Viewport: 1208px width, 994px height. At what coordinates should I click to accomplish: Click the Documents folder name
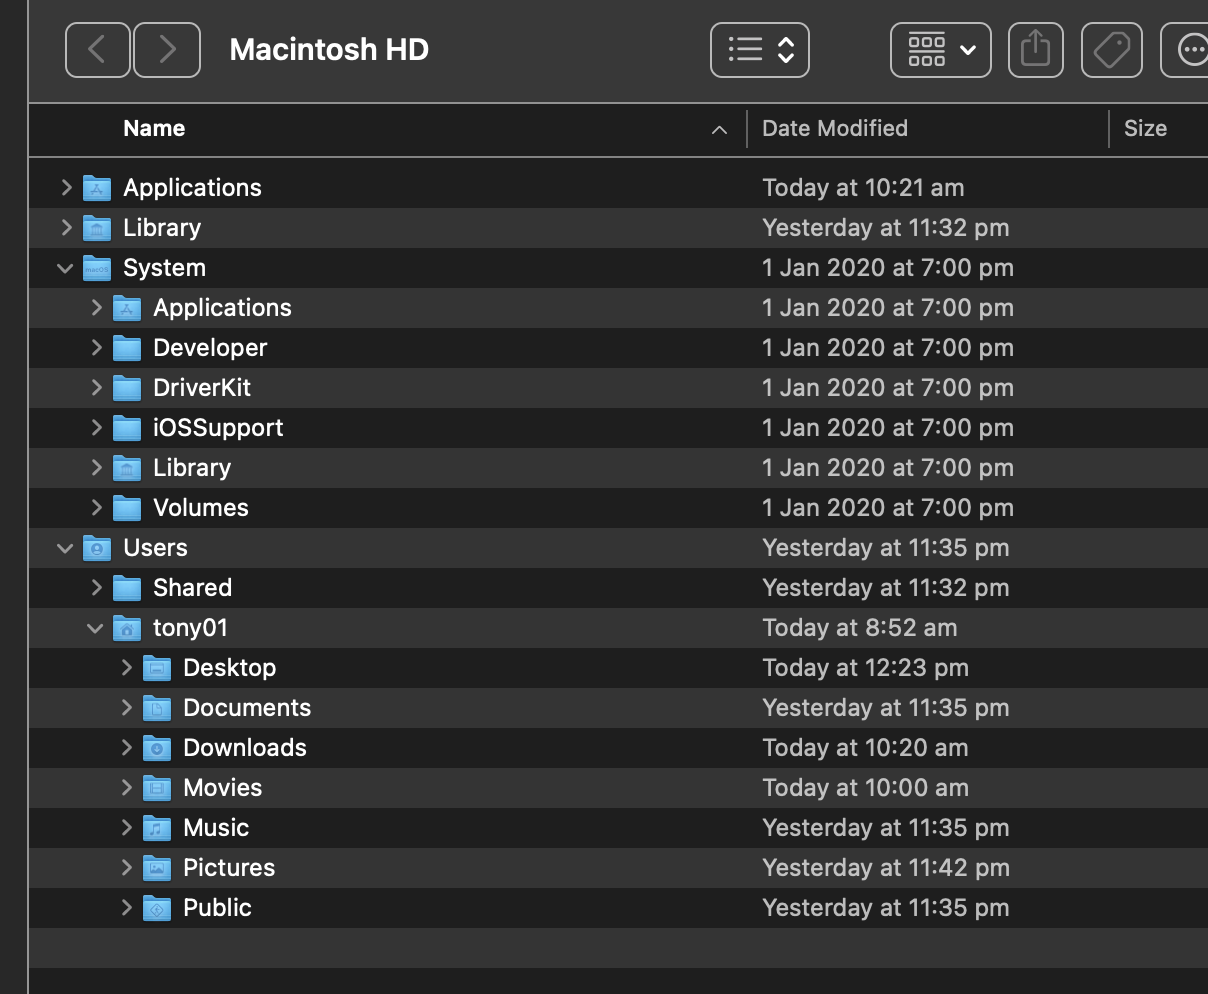point(247,708)
